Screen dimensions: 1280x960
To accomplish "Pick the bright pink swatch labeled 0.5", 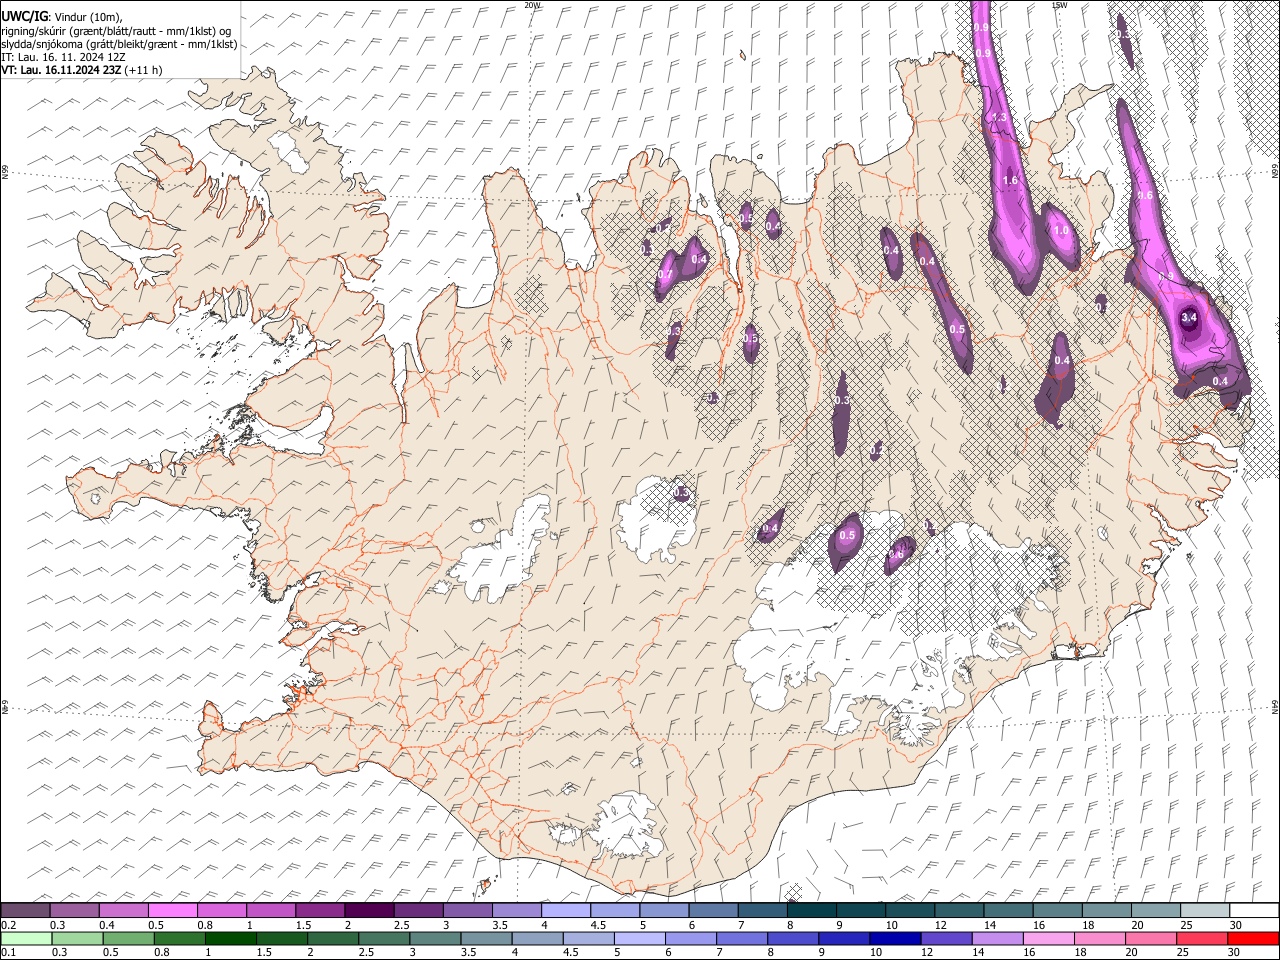I will tap(173, 910).
